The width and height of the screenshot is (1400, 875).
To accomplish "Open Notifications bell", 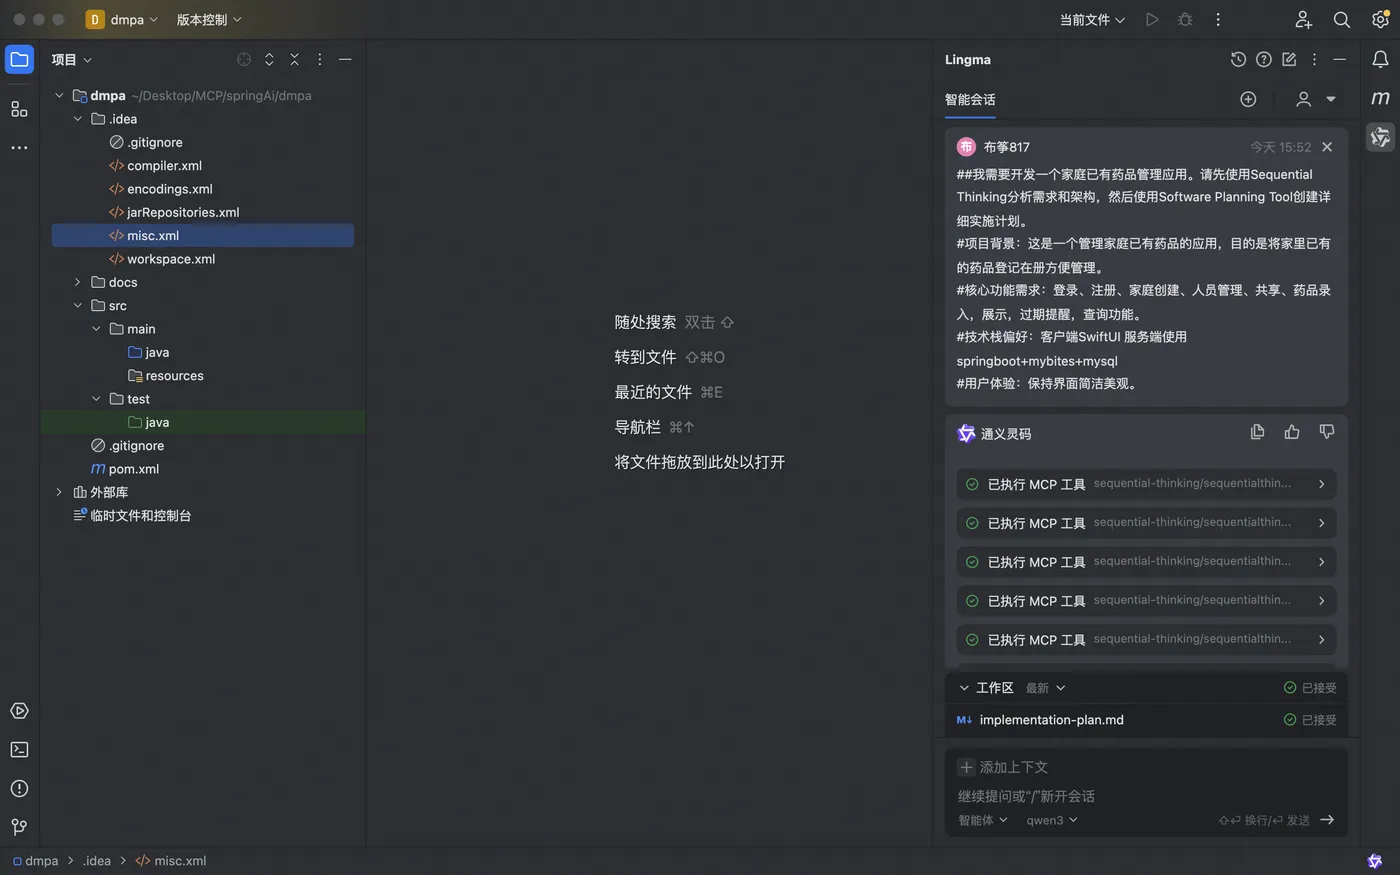I will coord(1380,60).
